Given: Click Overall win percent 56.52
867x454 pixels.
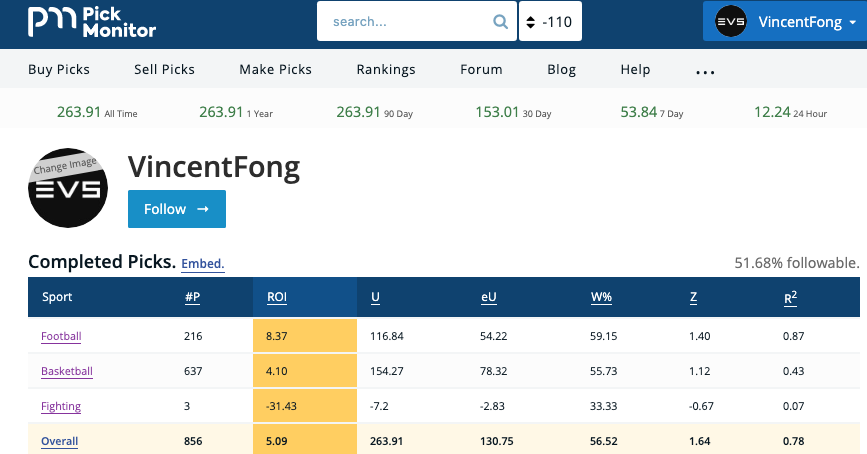Looking at the screenshot, I should click(x=603, y=441).
